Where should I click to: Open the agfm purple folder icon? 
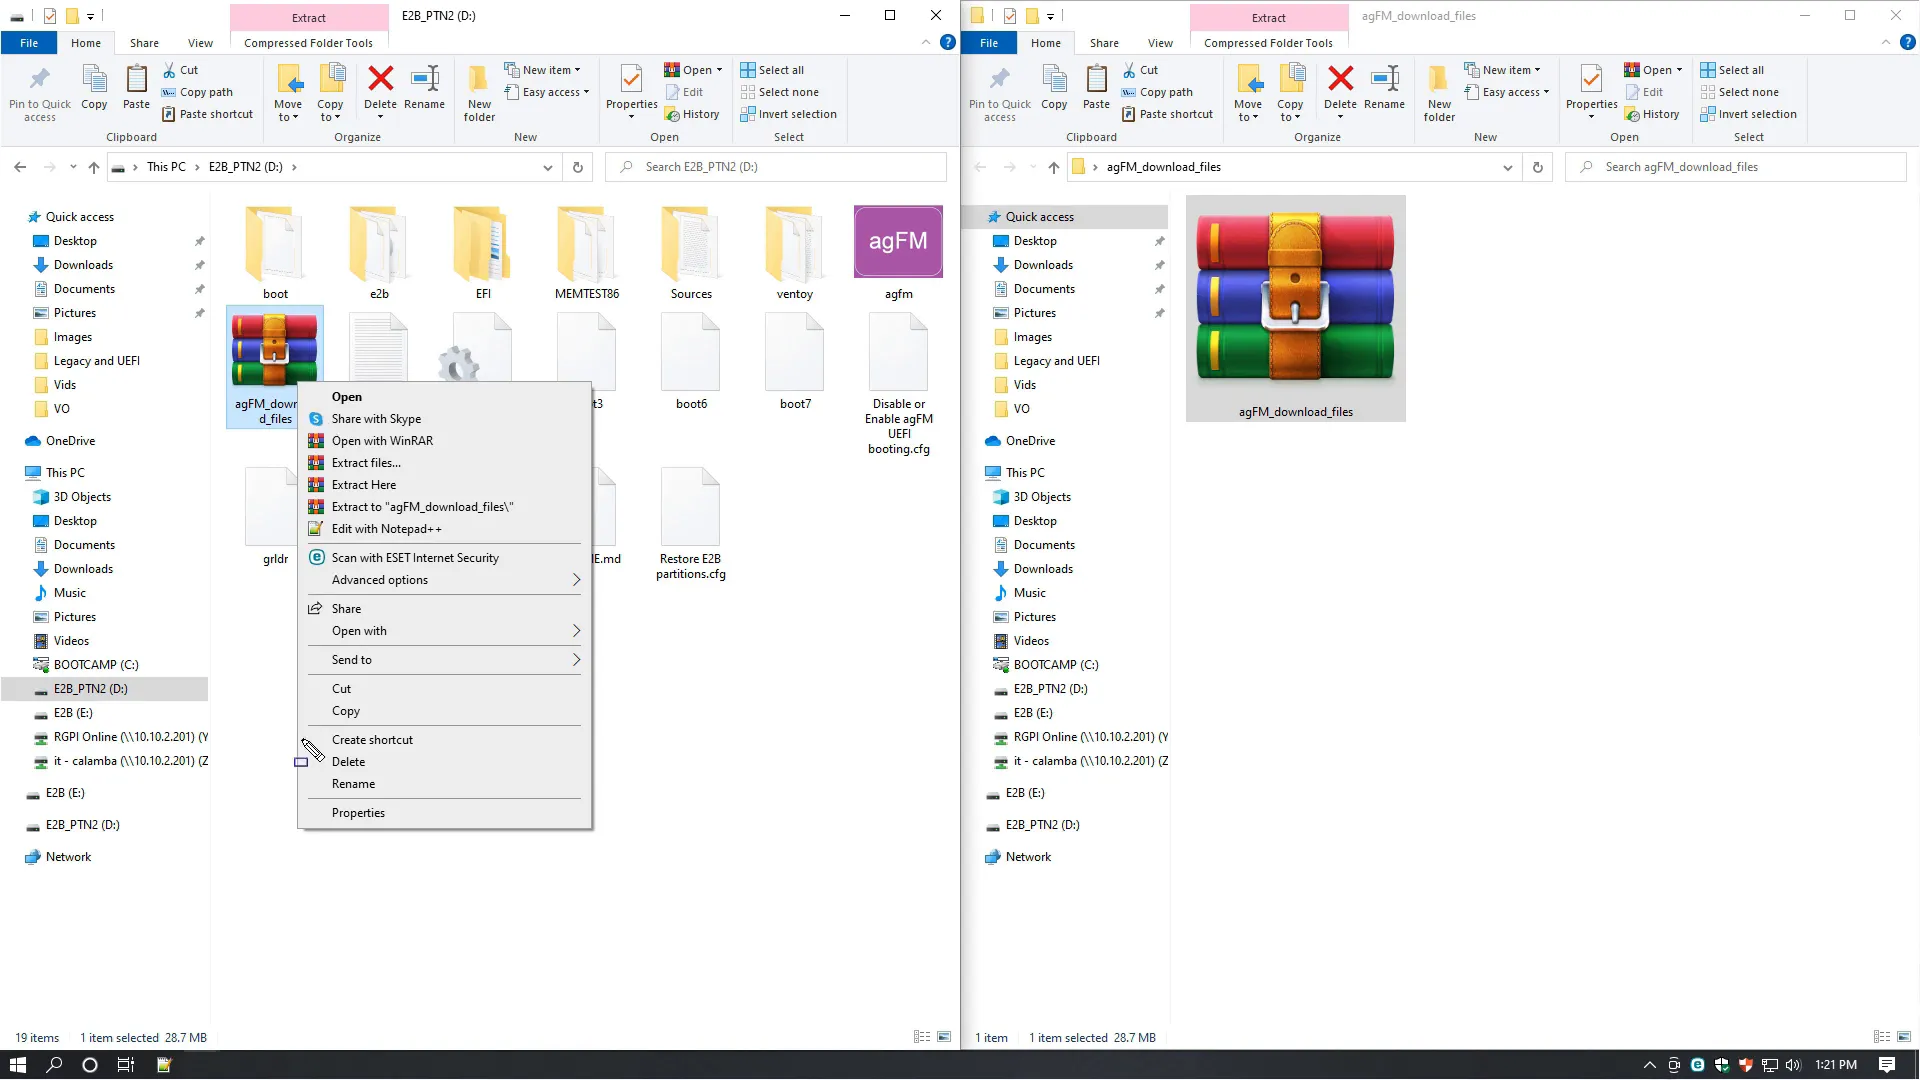(x=898, y=242)
